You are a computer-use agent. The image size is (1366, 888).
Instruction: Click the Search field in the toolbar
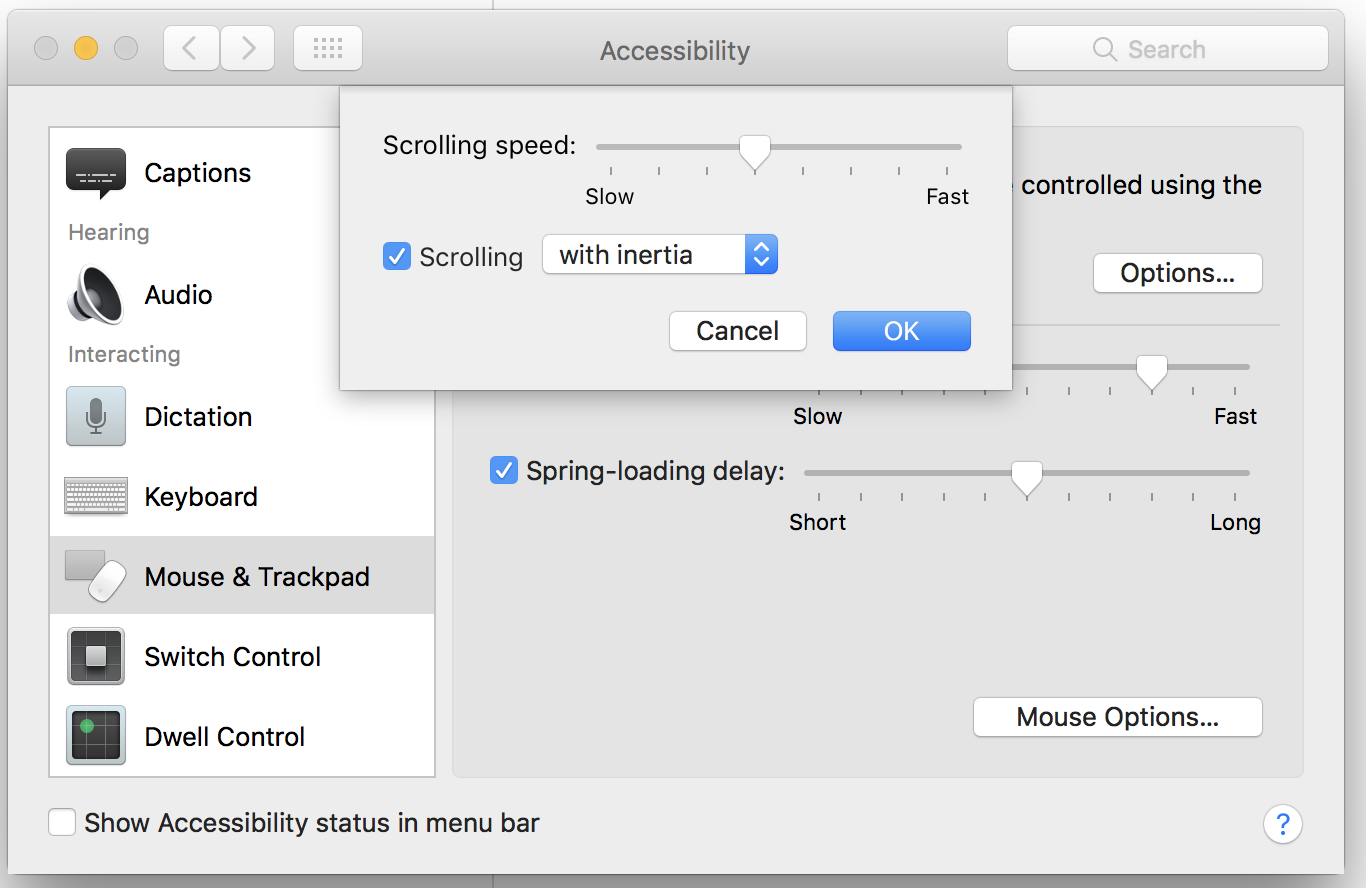[1167, 49]
